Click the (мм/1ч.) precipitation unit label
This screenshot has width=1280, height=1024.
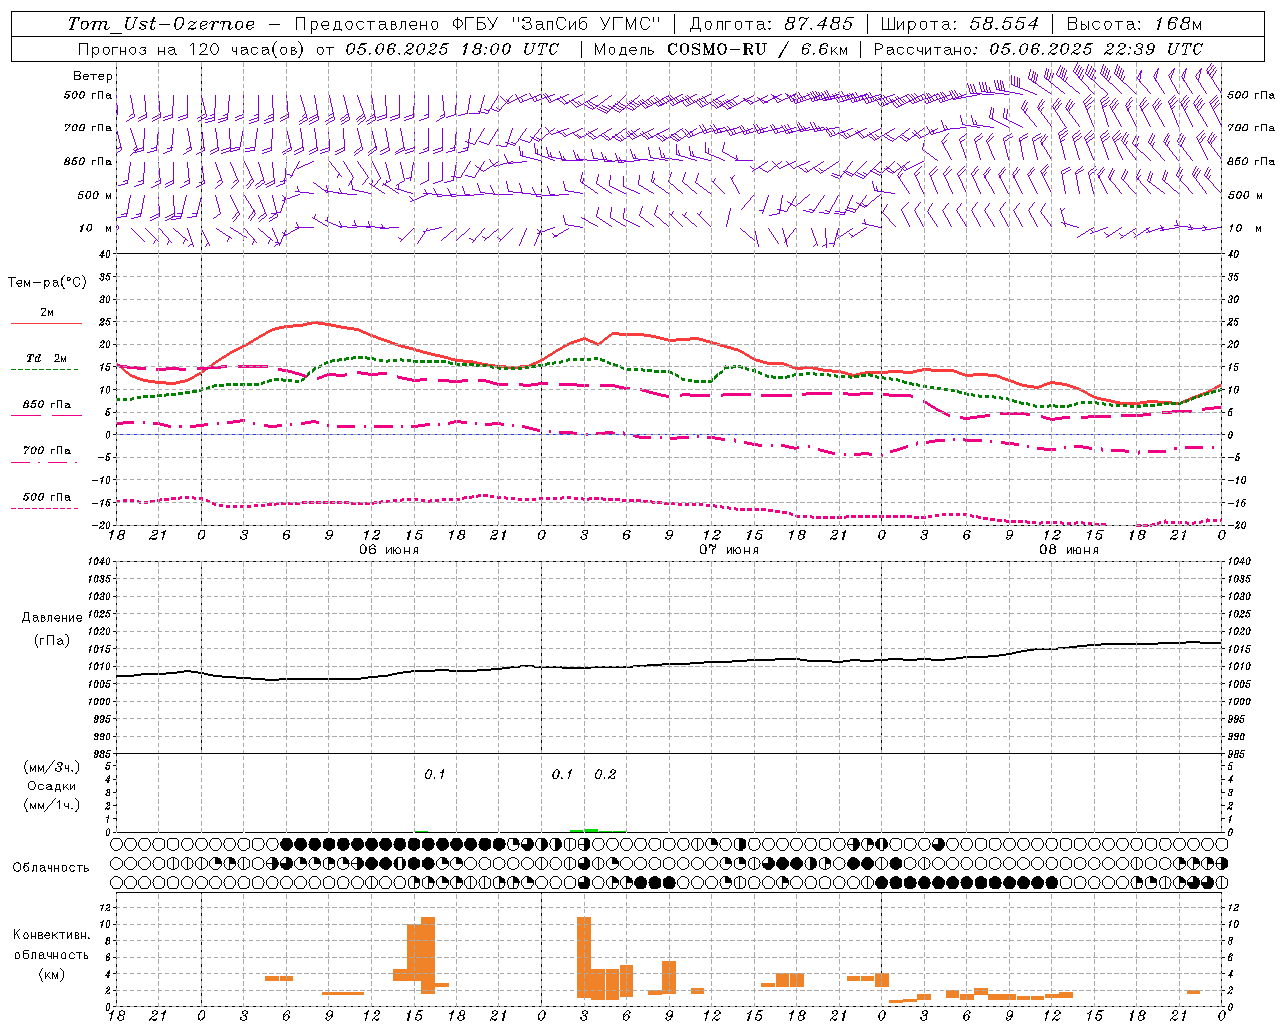coord(52,805)
